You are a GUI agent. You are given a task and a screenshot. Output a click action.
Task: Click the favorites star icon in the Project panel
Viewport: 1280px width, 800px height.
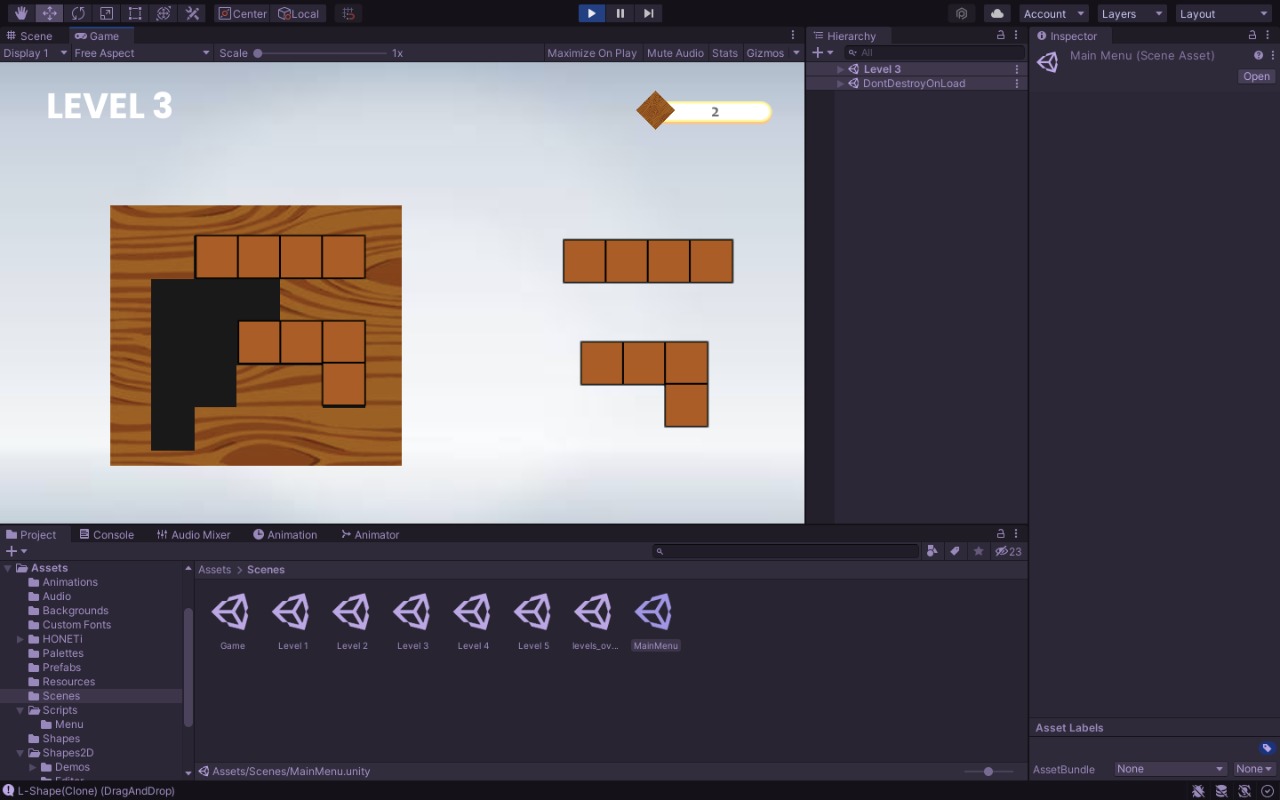[978, 551]
